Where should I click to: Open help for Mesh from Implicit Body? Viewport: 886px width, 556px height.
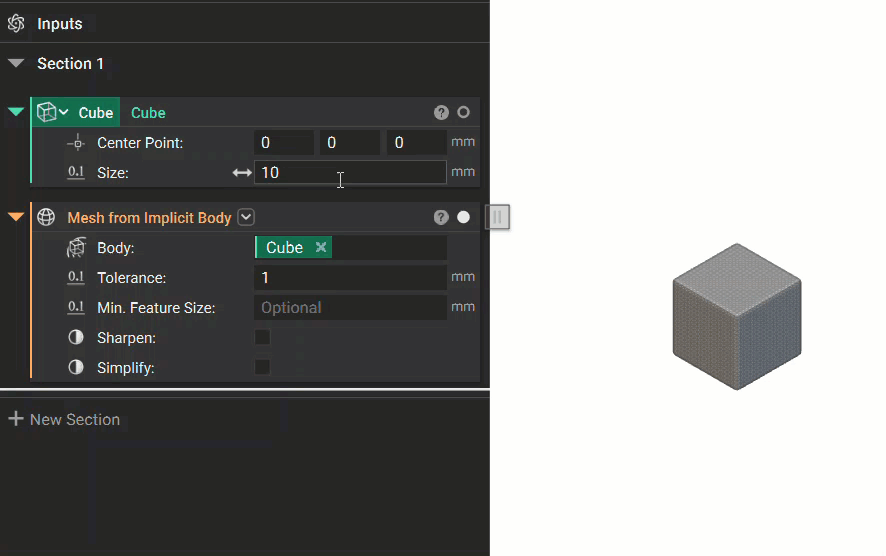pos(441,218)
